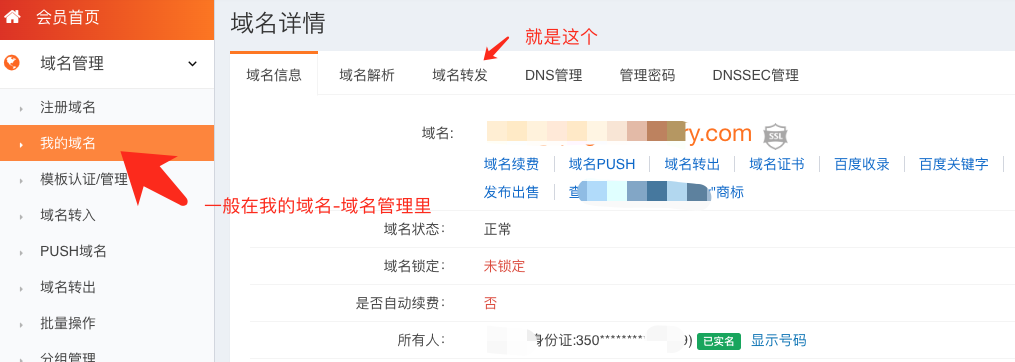
Task: Click the 百度关键字 link
Action: point(954,164)
